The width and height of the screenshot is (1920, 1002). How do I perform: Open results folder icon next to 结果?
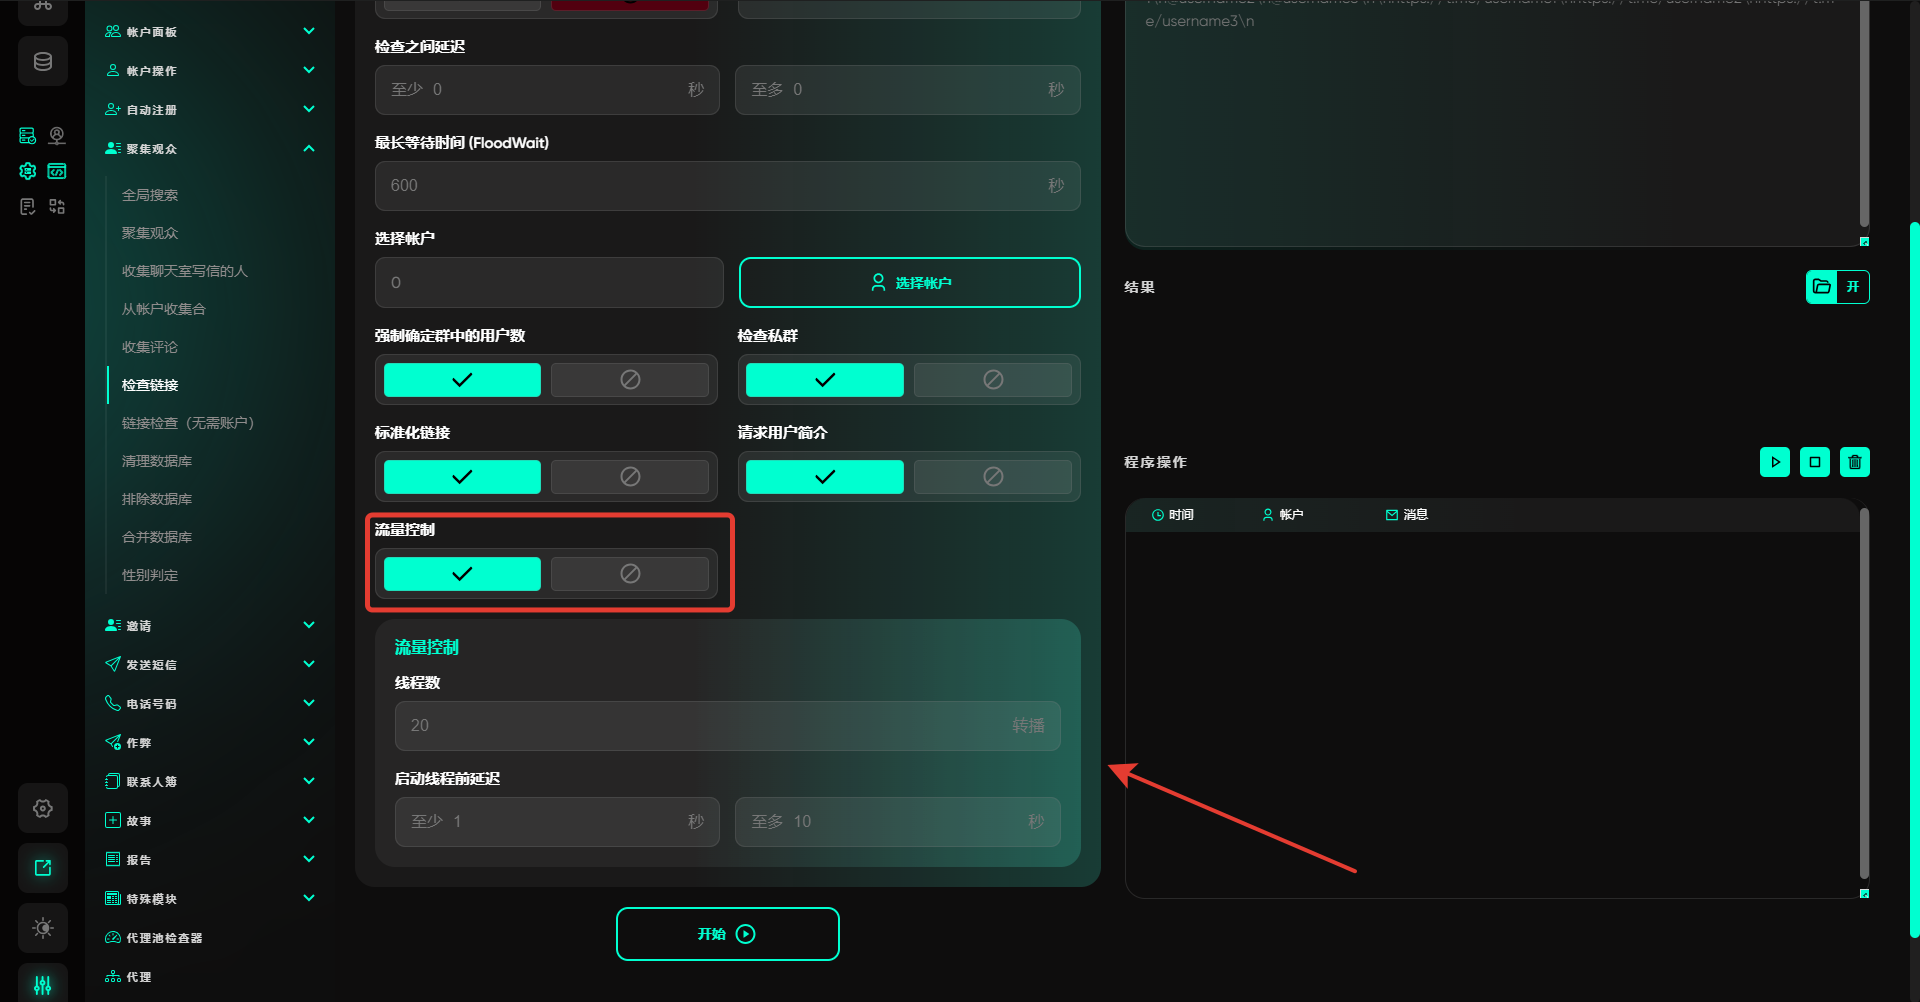coord(1821,287)
